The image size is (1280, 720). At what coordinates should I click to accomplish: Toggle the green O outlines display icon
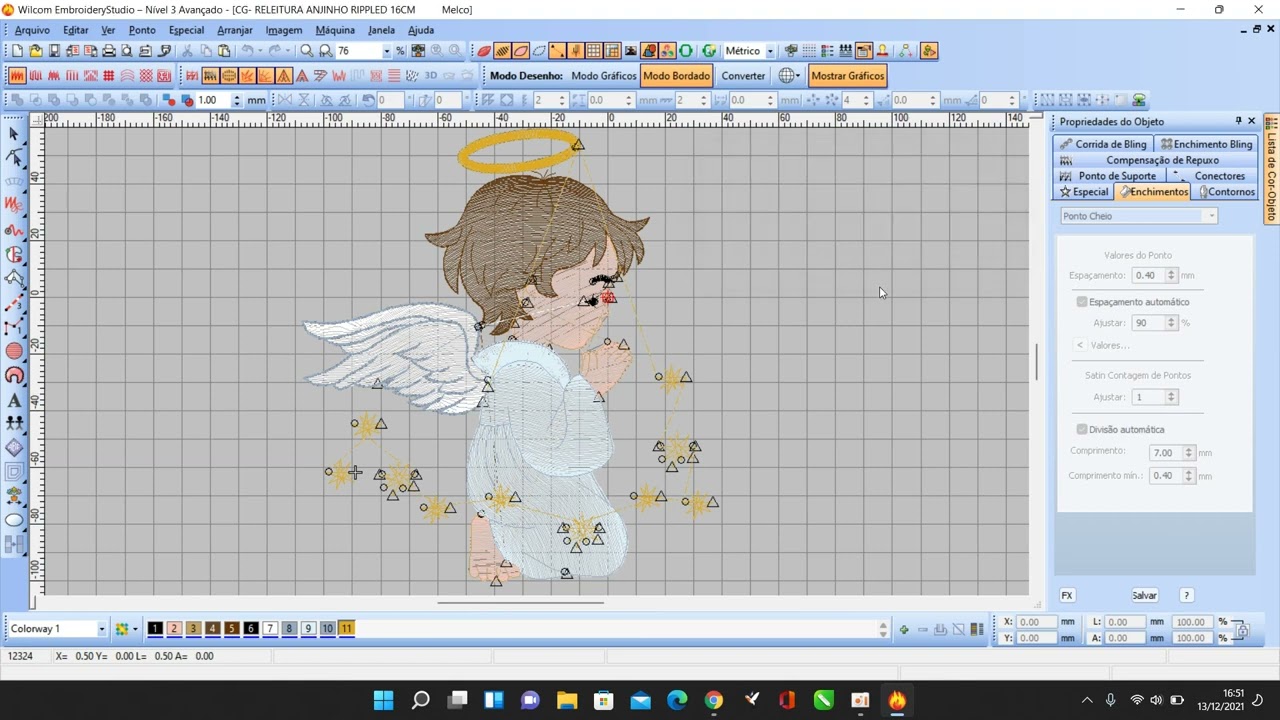[686, 51]
